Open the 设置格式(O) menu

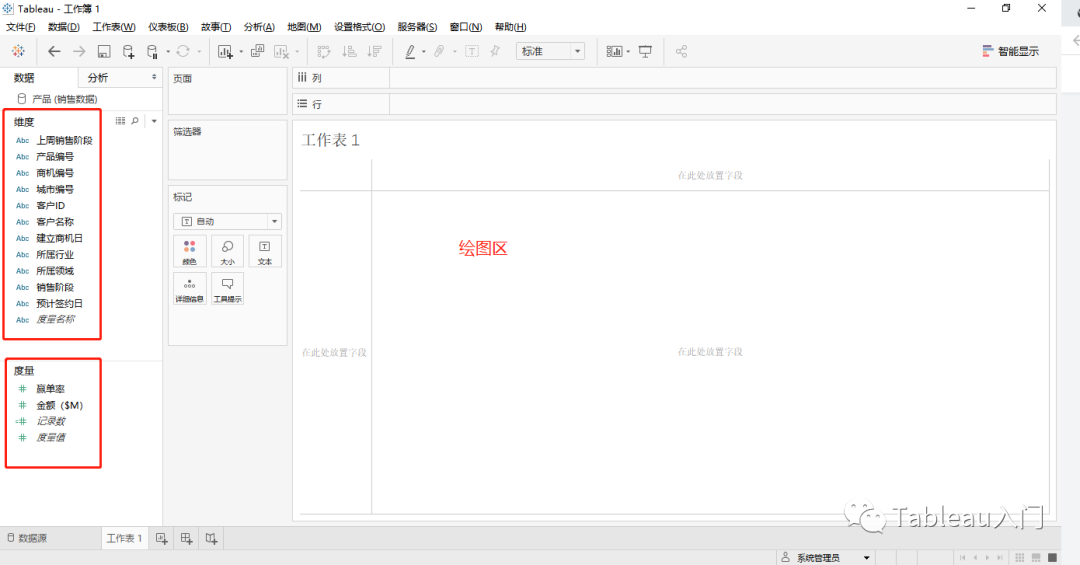tap(360, 27)
